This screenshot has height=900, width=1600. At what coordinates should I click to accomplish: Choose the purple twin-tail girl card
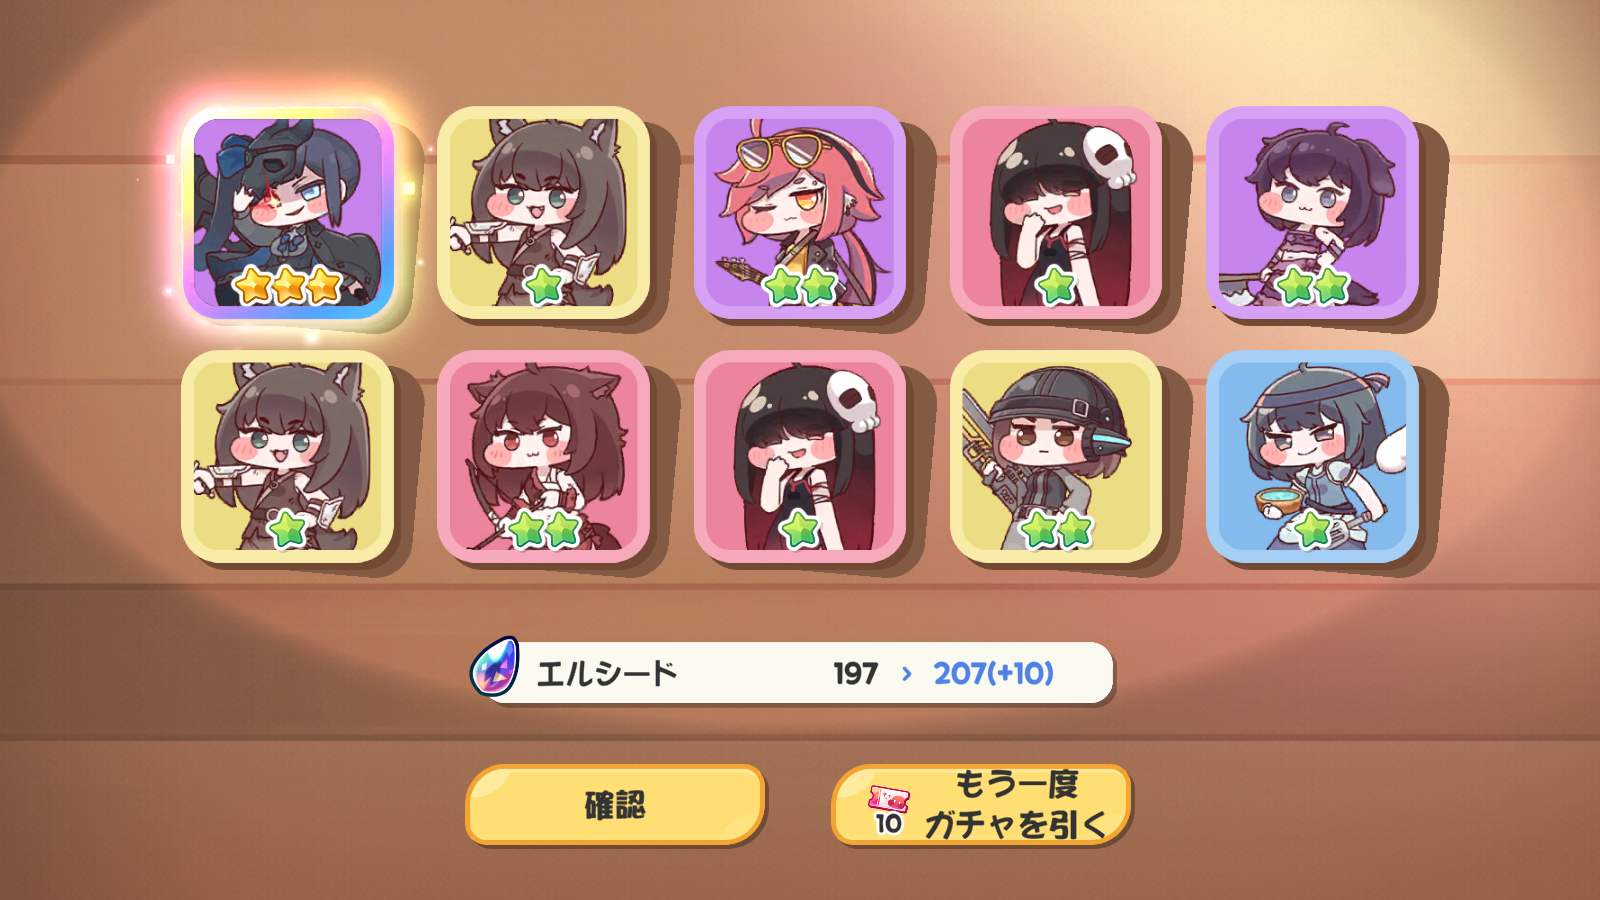coord(1312,213)
